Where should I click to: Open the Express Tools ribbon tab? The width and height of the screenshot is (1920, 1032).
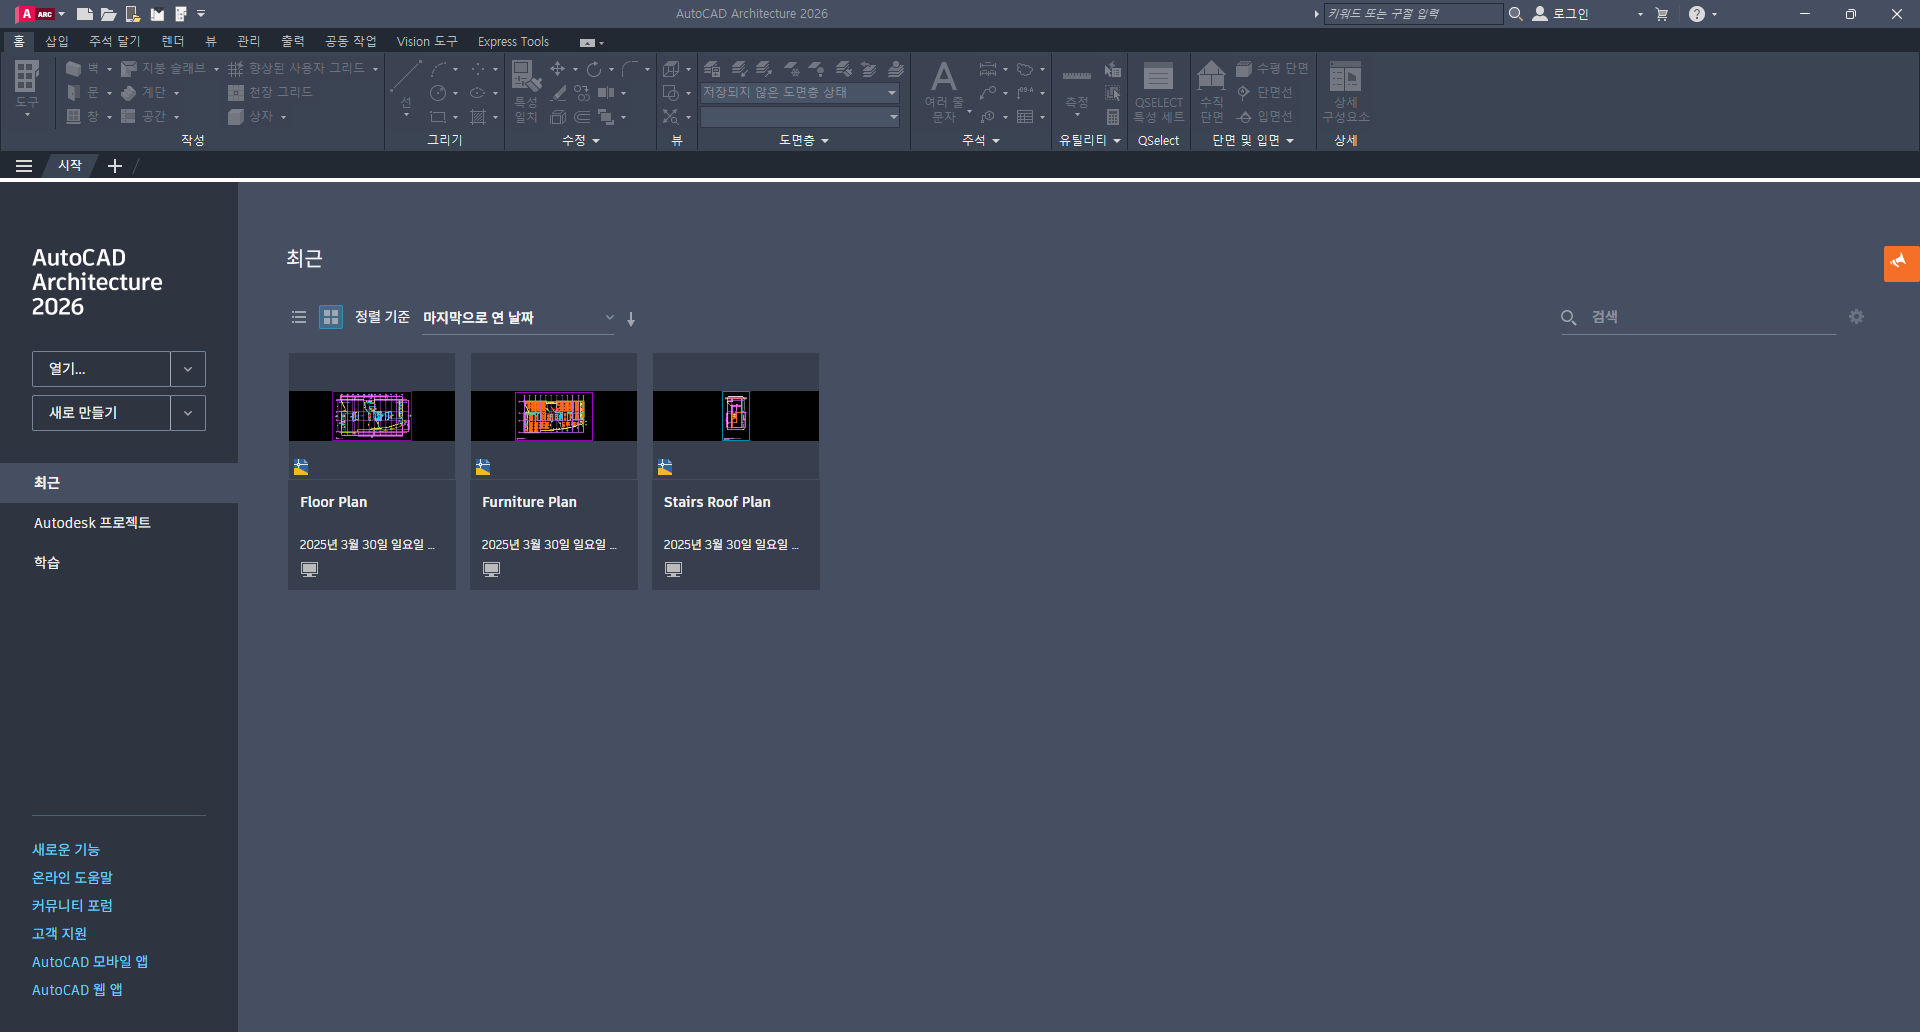tap(513, 41)
